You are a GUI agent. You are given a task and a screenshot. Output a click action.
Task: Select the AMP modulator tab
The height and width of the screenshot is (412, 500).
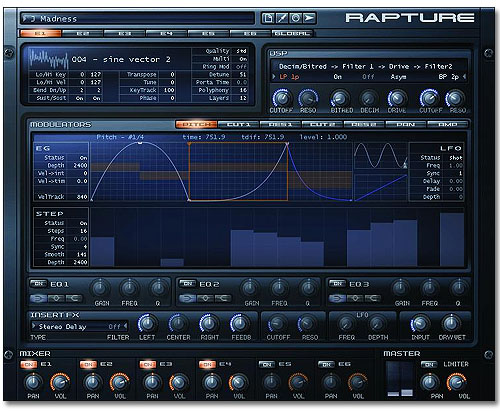click(448, 124)
